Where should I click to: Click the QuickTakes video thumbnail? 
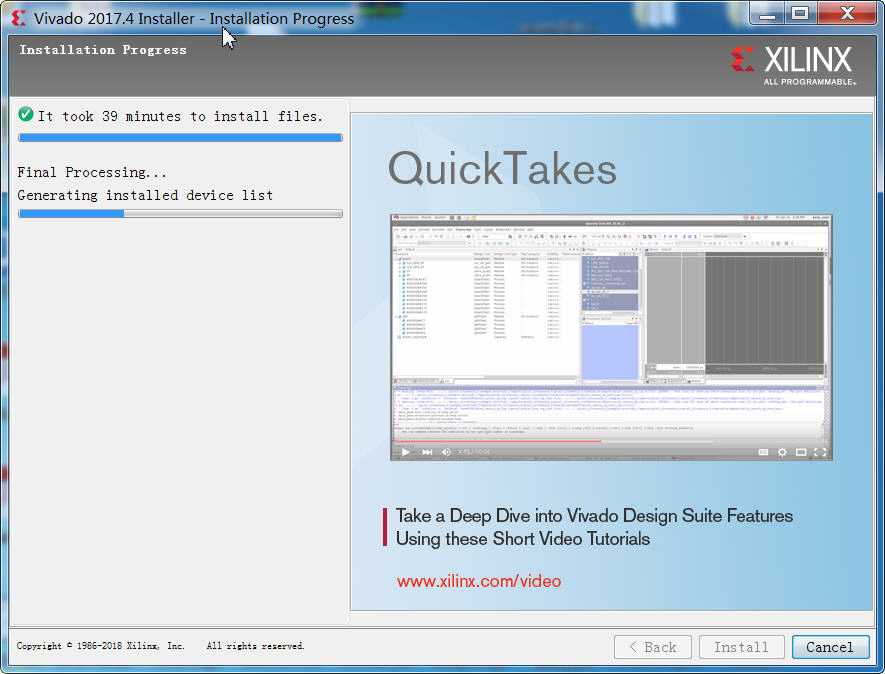point(611,337)
